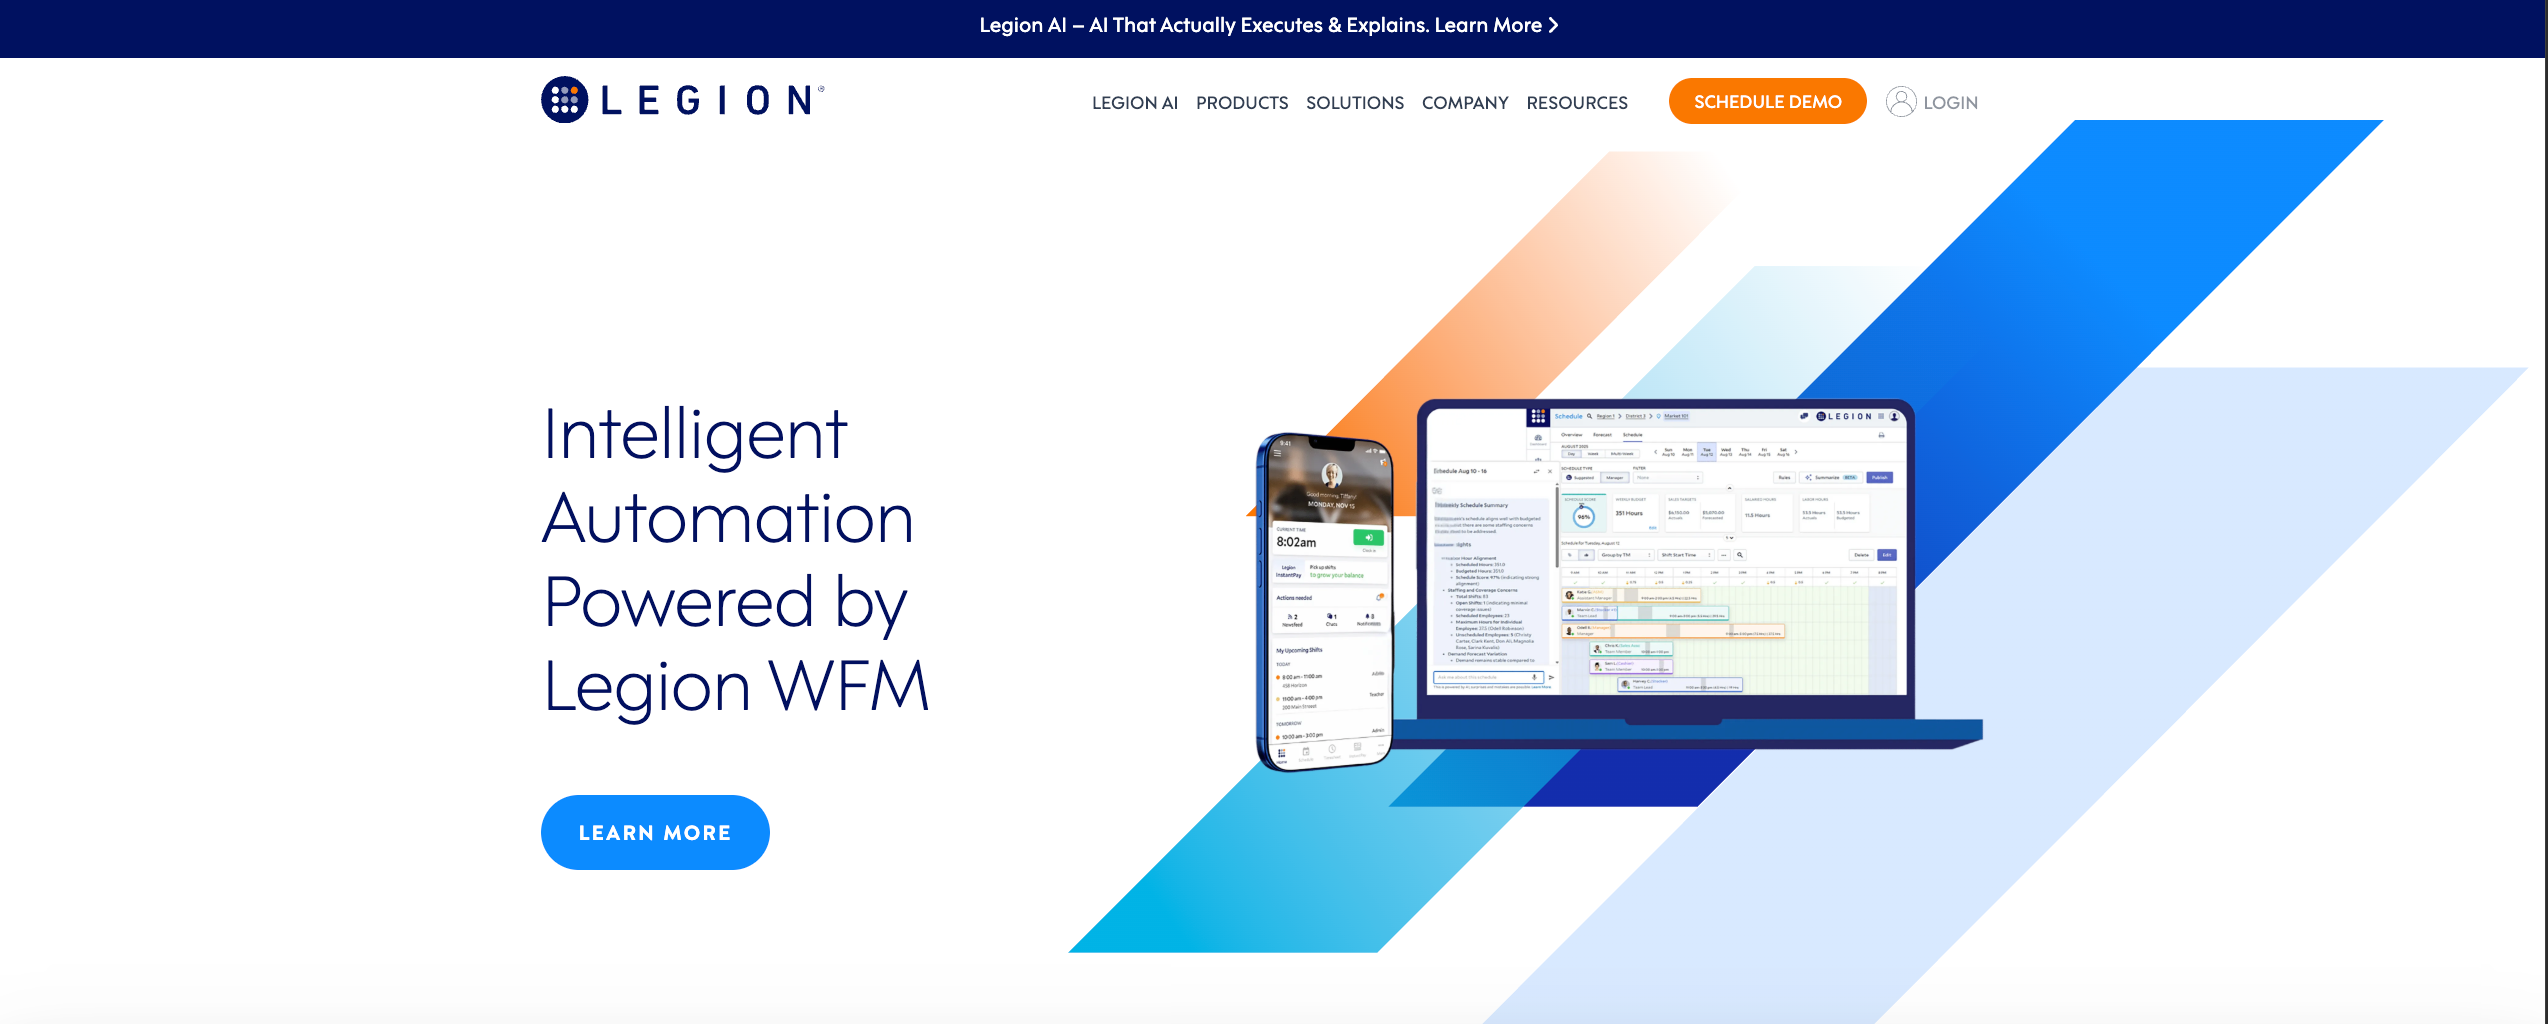Click the phone app mockup image
Screen dimensions: 2548x1024
tap(1324, 602)
